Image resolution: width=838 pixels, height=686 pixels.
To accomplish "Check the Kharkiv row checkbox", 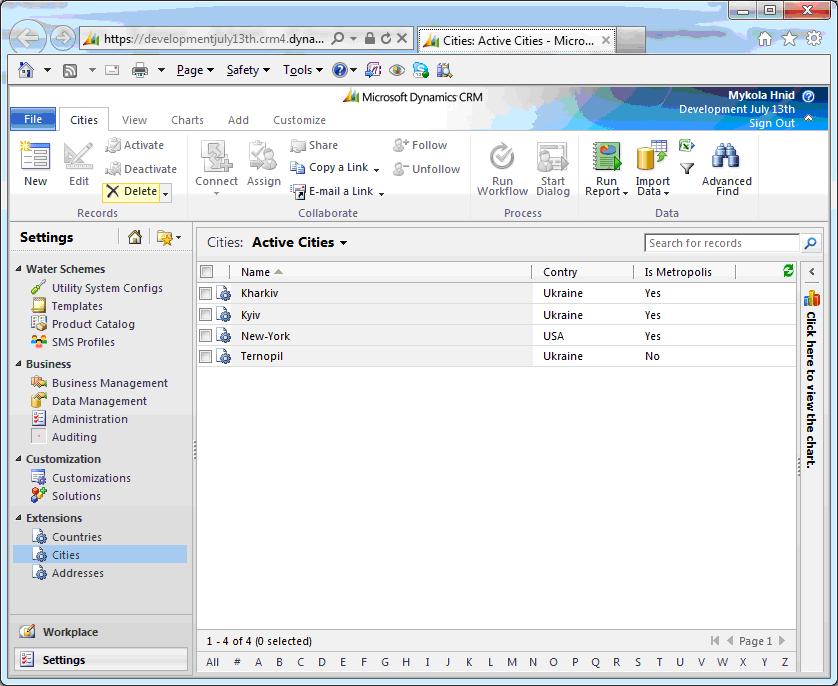I will pos(205,293).
